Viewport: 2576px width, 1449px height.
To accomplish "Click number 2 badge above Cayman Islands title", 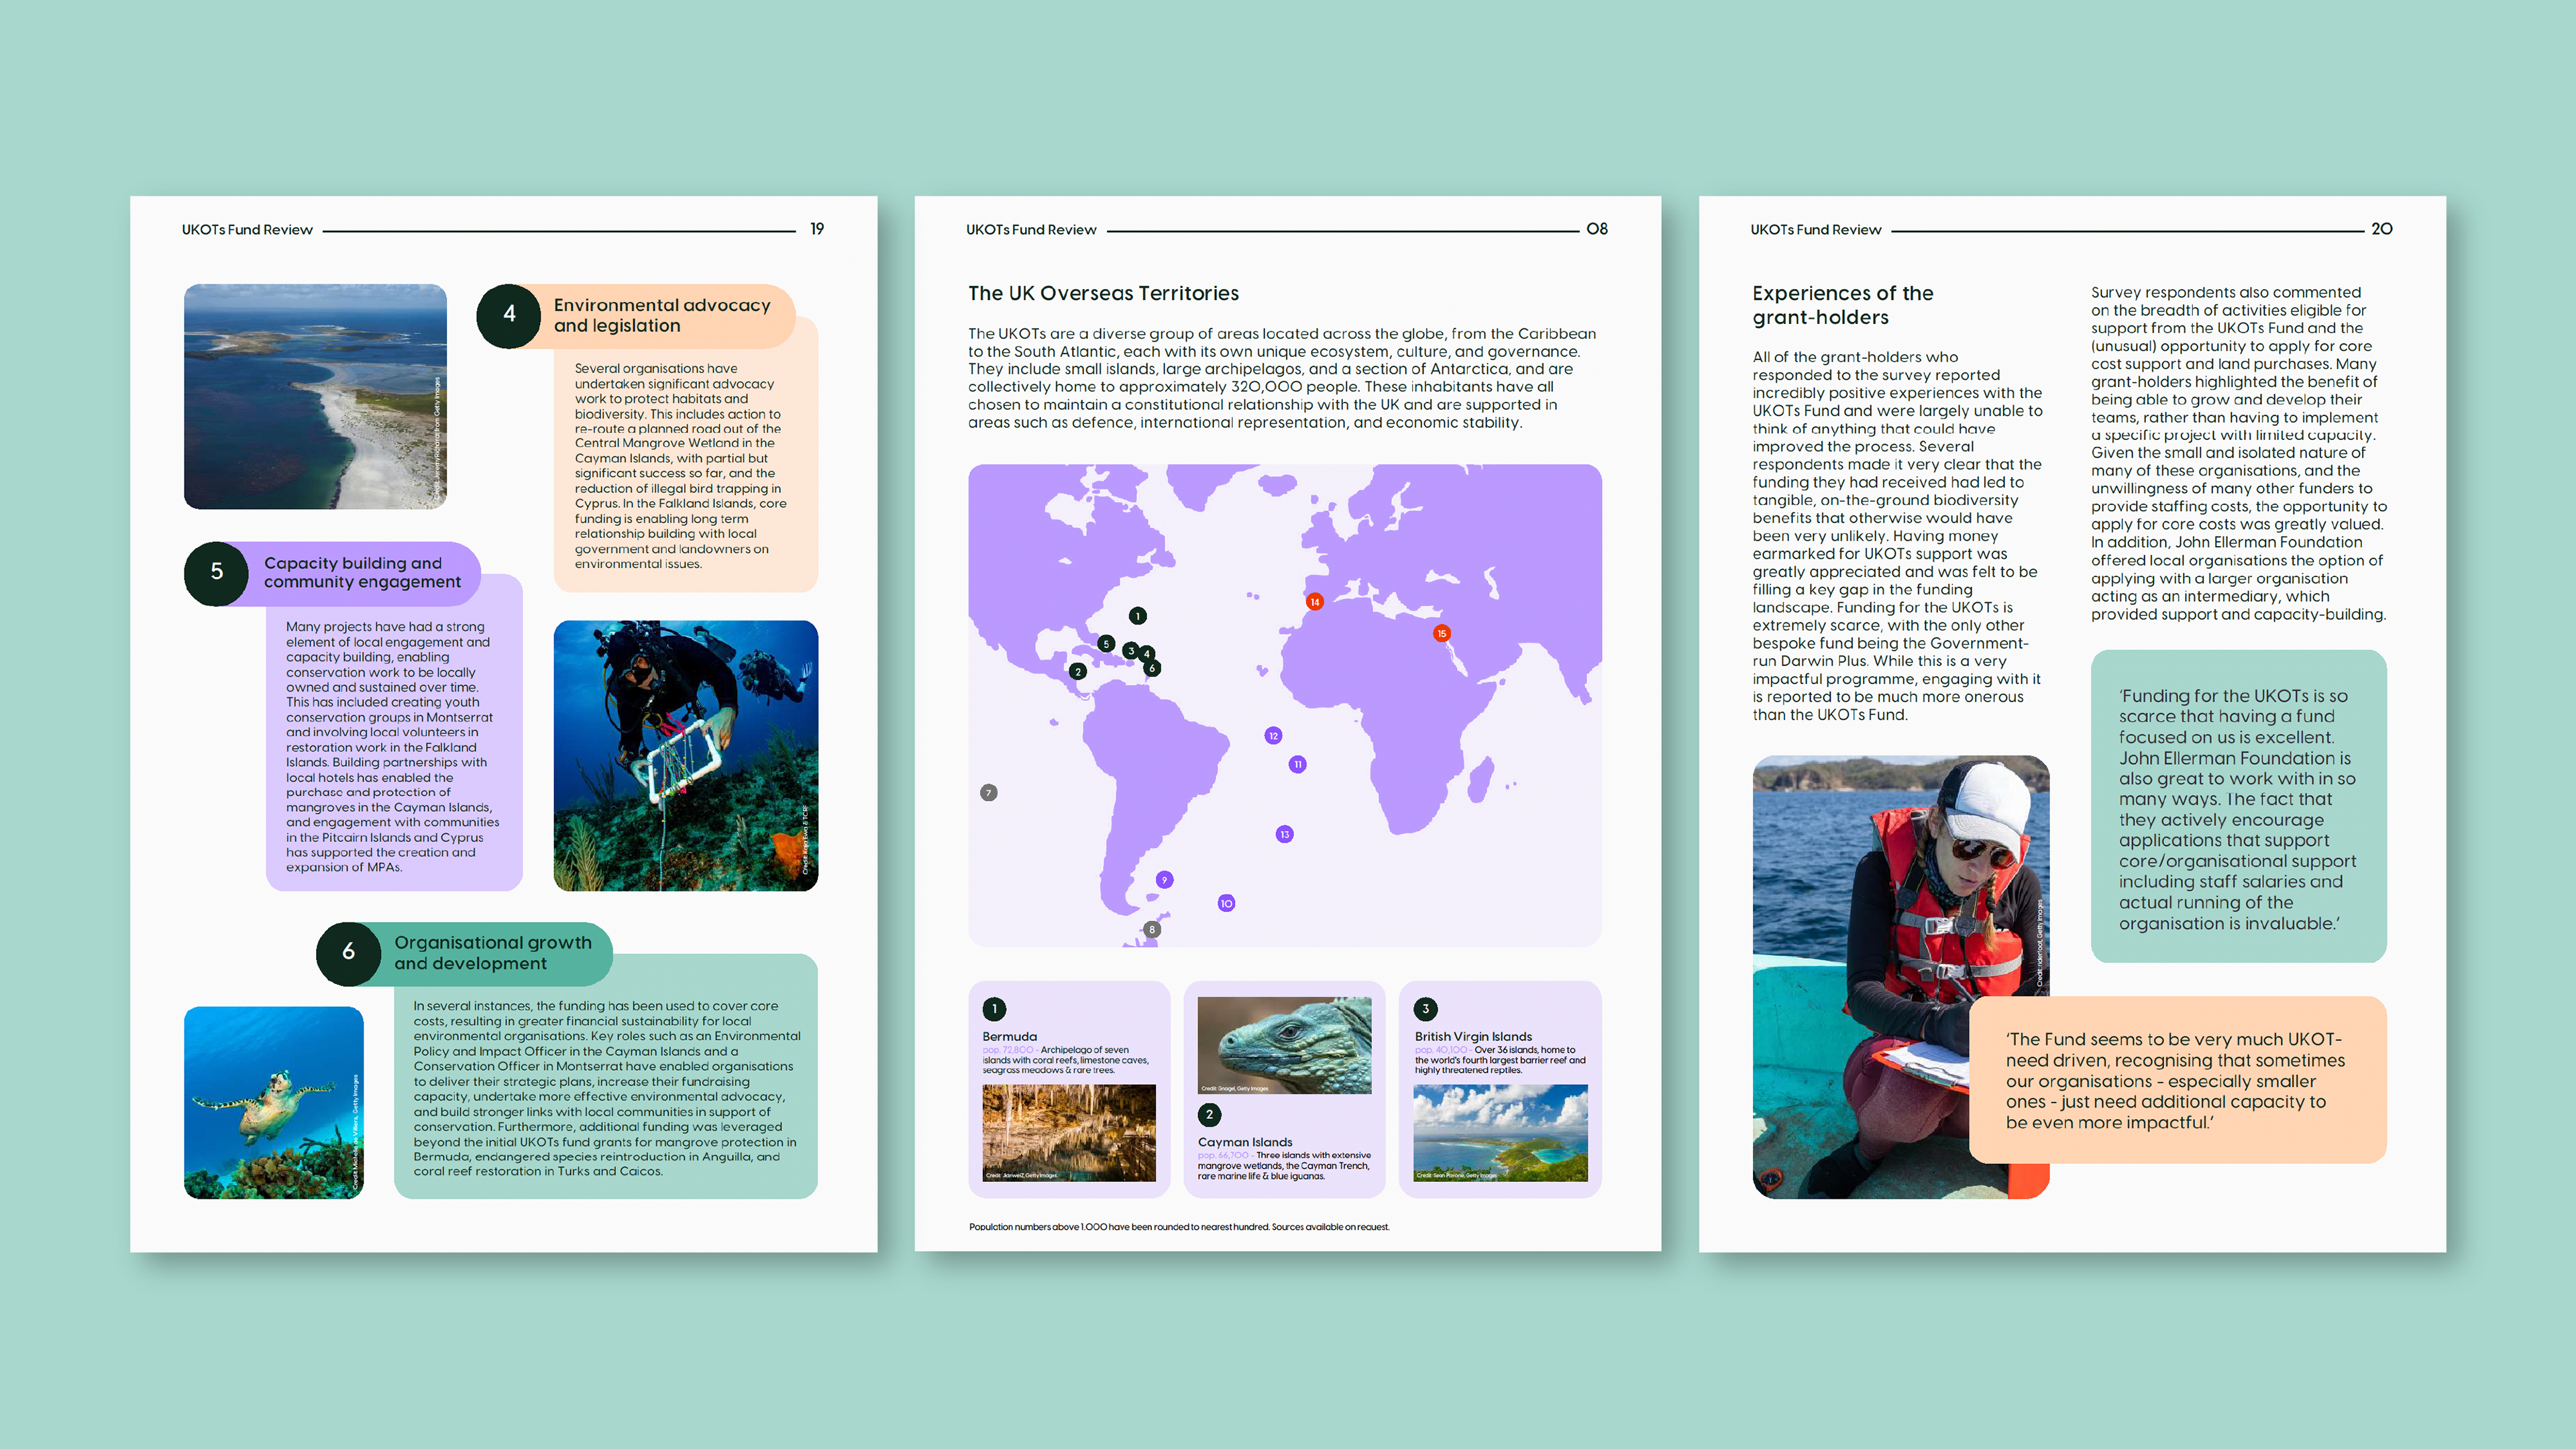I will tap(1209, 1114).
